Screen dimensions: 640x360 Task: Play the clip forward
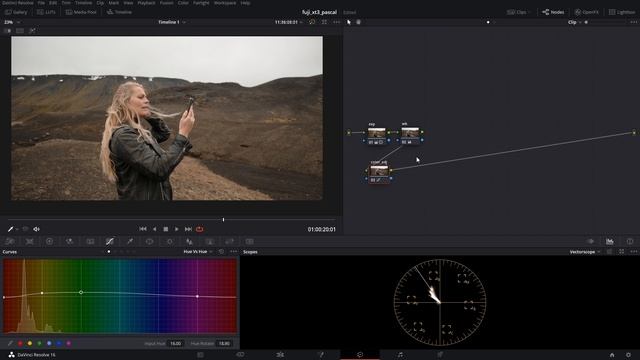[177, 229]
